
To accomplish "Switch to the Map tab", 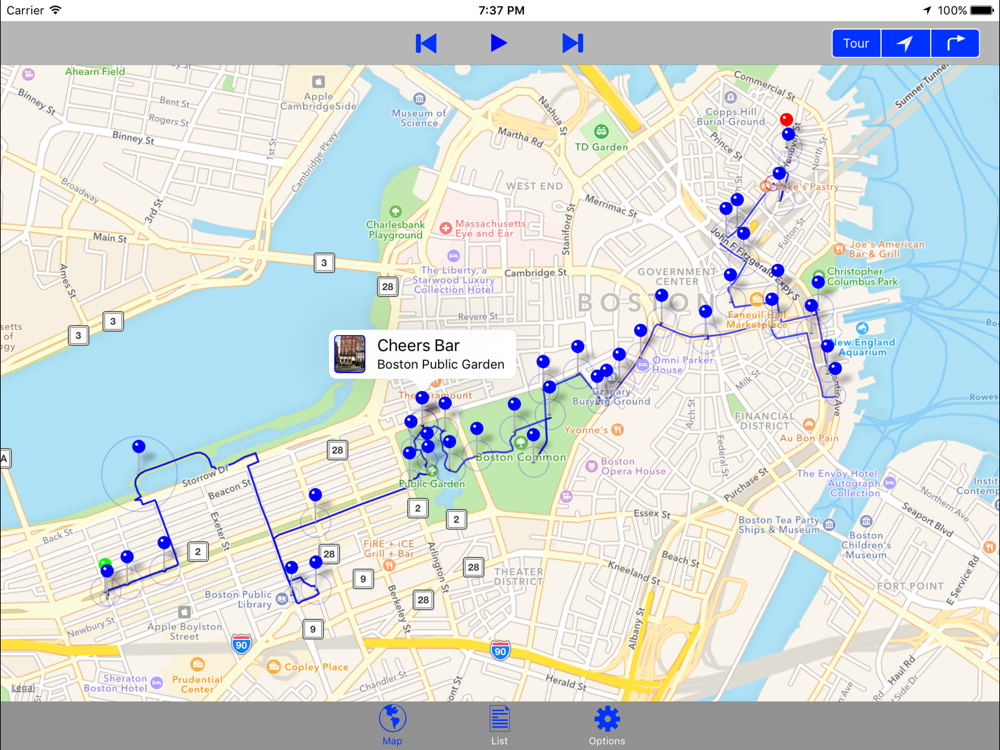I will pyautogui.click(x=392, y=725).
